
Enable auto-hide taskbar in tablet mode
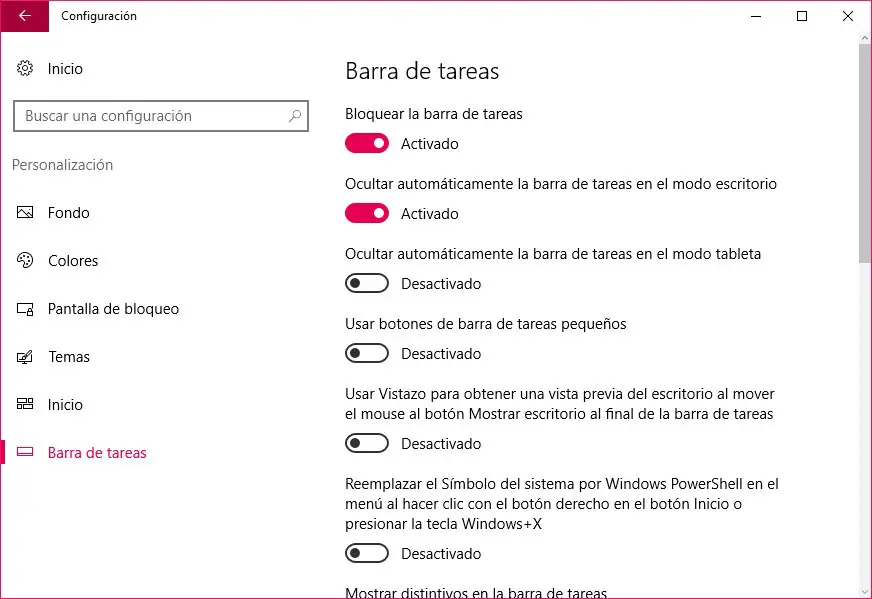(367, 284)
